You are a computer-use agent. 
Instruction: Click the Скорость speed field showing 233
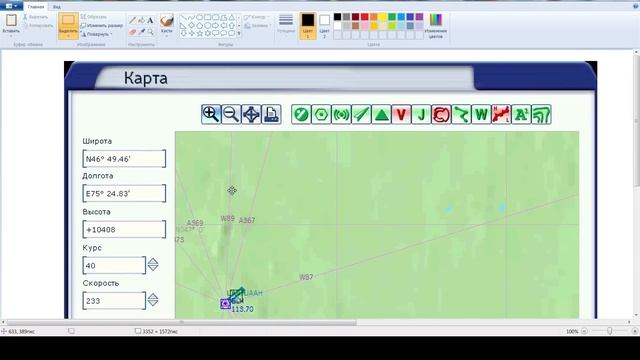pos(114,301)
